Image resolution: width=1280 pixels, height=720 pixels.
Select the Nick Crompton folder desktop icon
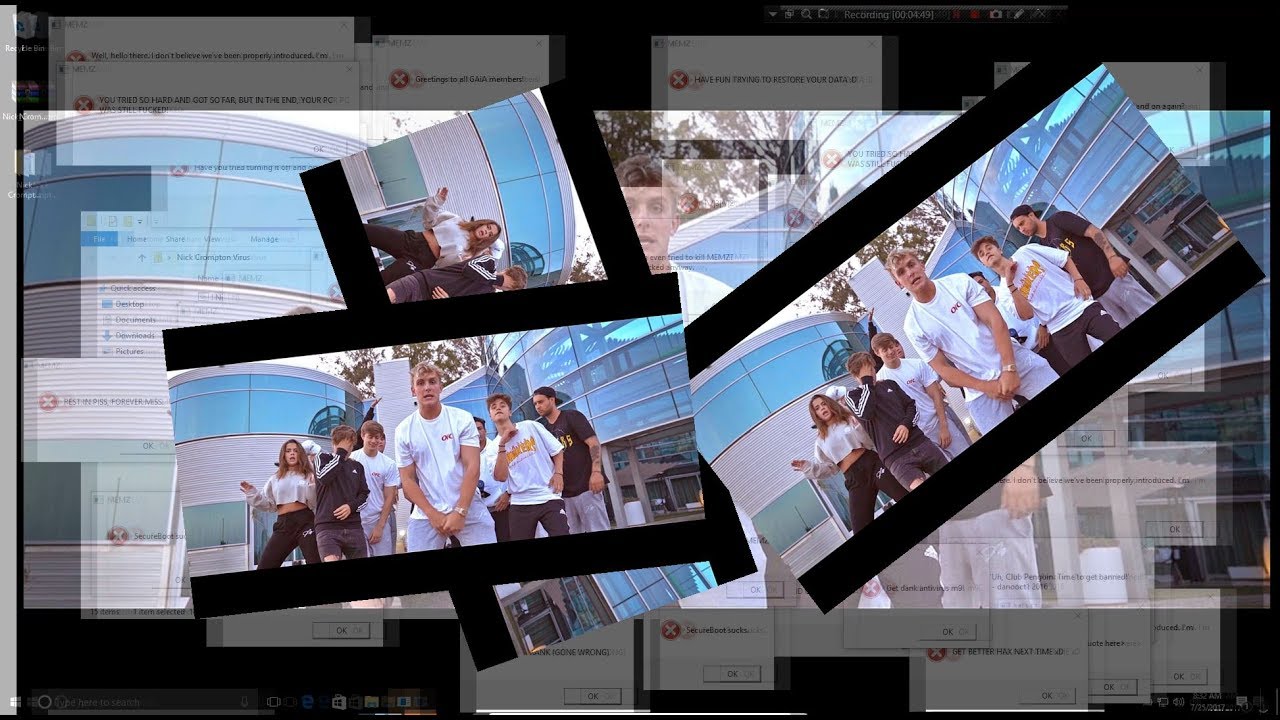coord(26,175)
